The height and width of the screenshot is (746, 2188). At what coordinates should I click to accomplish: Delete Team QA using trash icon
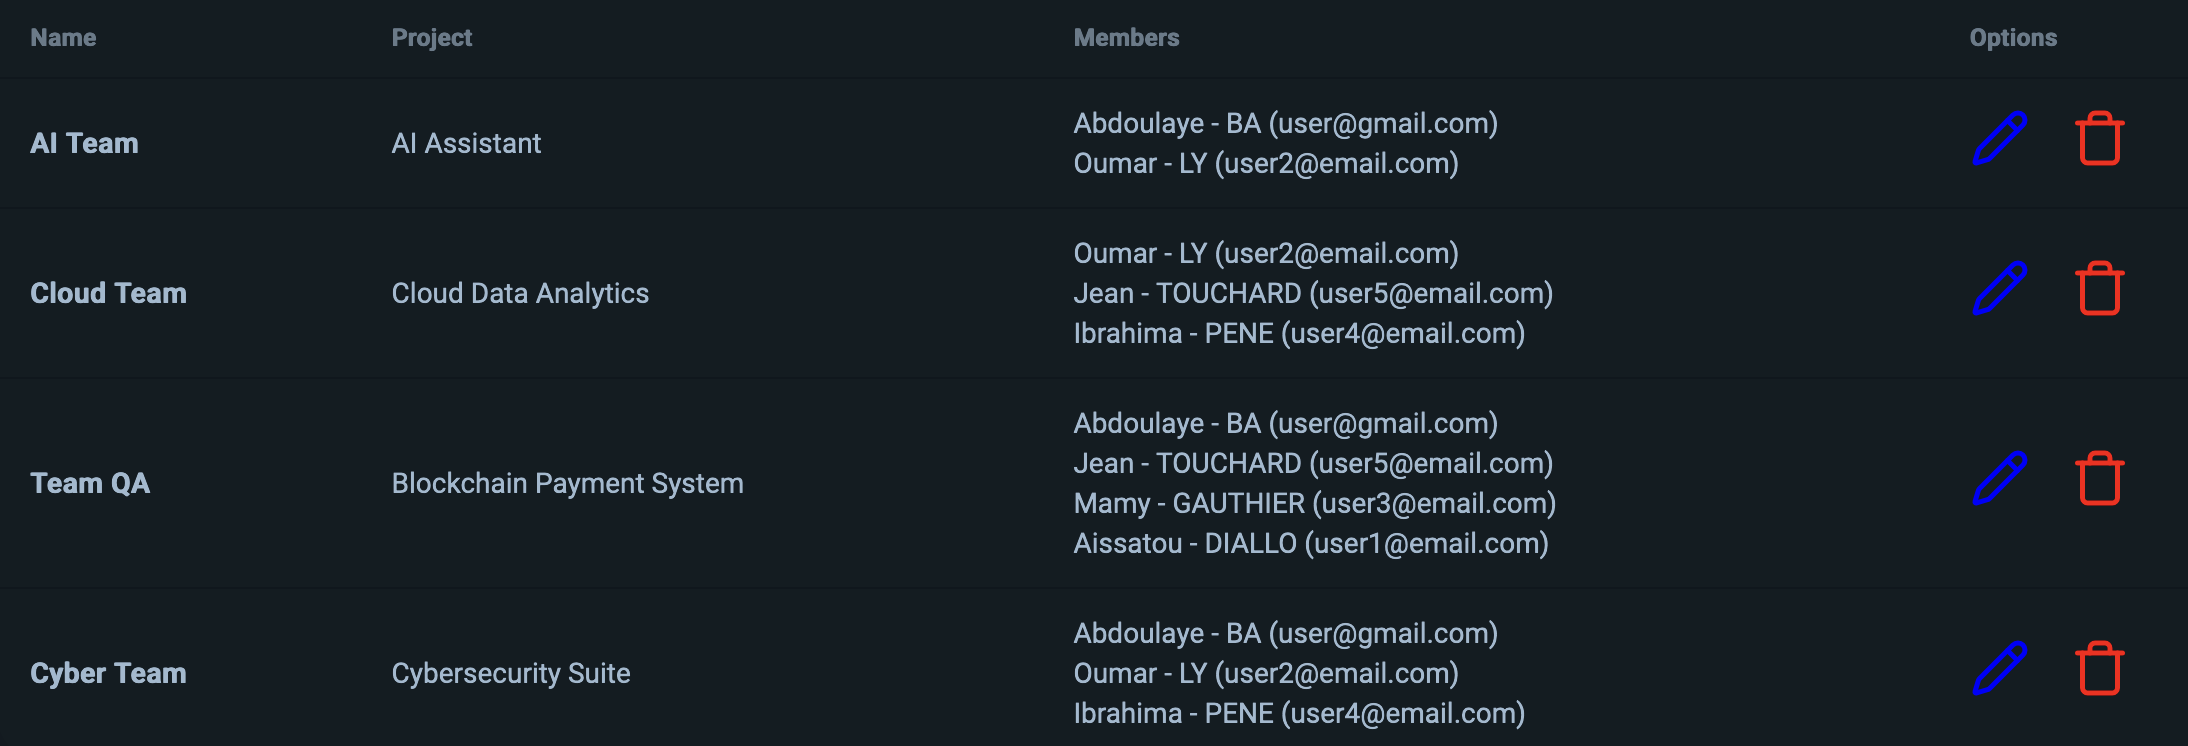tap(2100, 479)
